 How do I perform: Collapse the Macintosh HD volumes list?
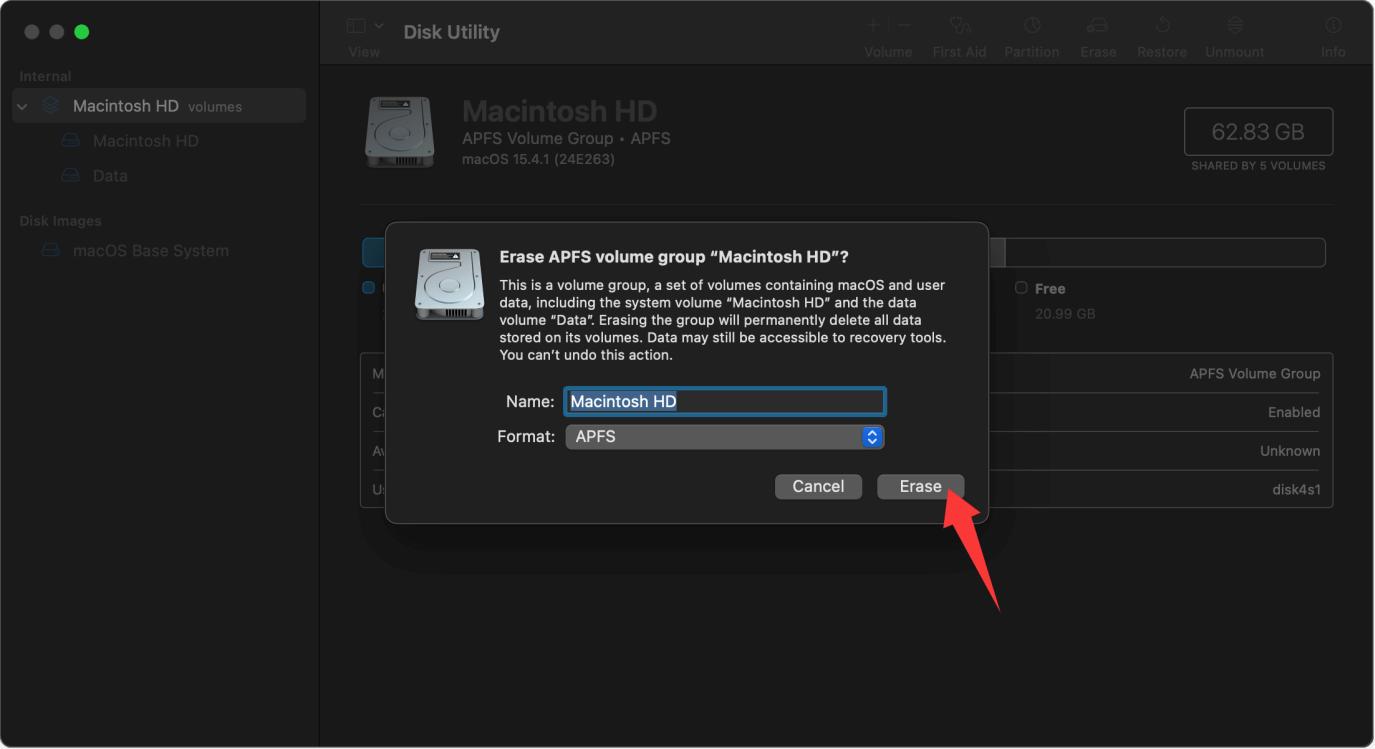point(21,105)
